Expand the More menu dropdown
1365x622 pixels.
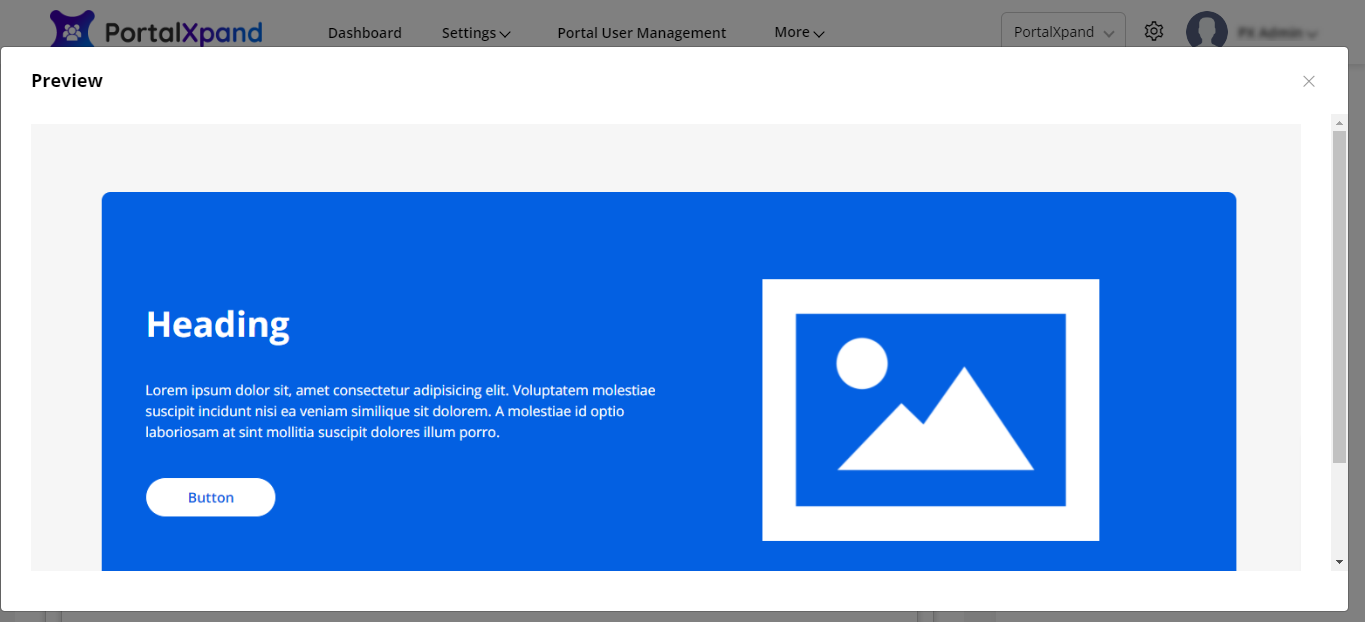click(x=798, y=33)
